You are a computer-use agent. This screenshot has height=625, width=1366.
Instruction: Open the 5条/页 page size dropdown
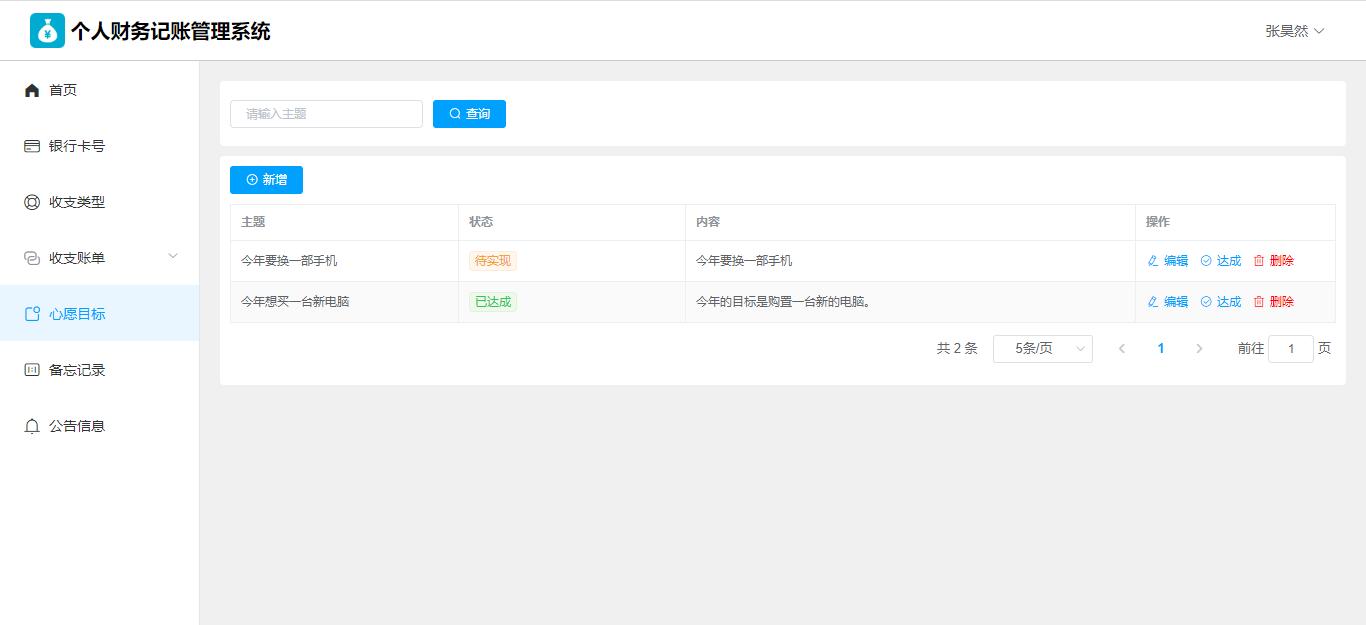[x=1042, y=349]
